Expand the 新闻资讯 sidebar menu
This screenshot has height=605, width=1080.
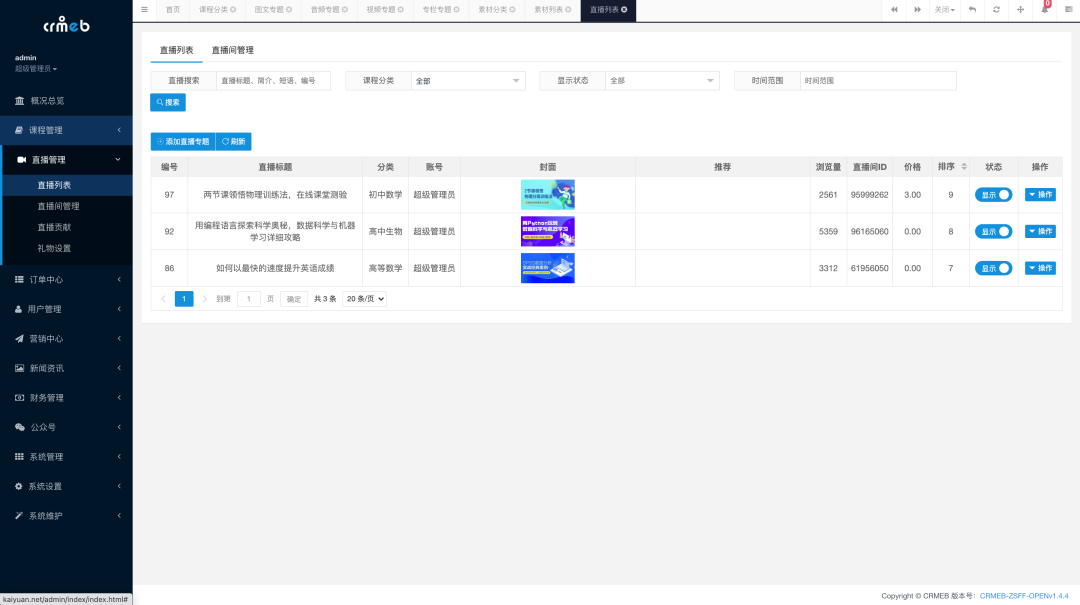66,369
